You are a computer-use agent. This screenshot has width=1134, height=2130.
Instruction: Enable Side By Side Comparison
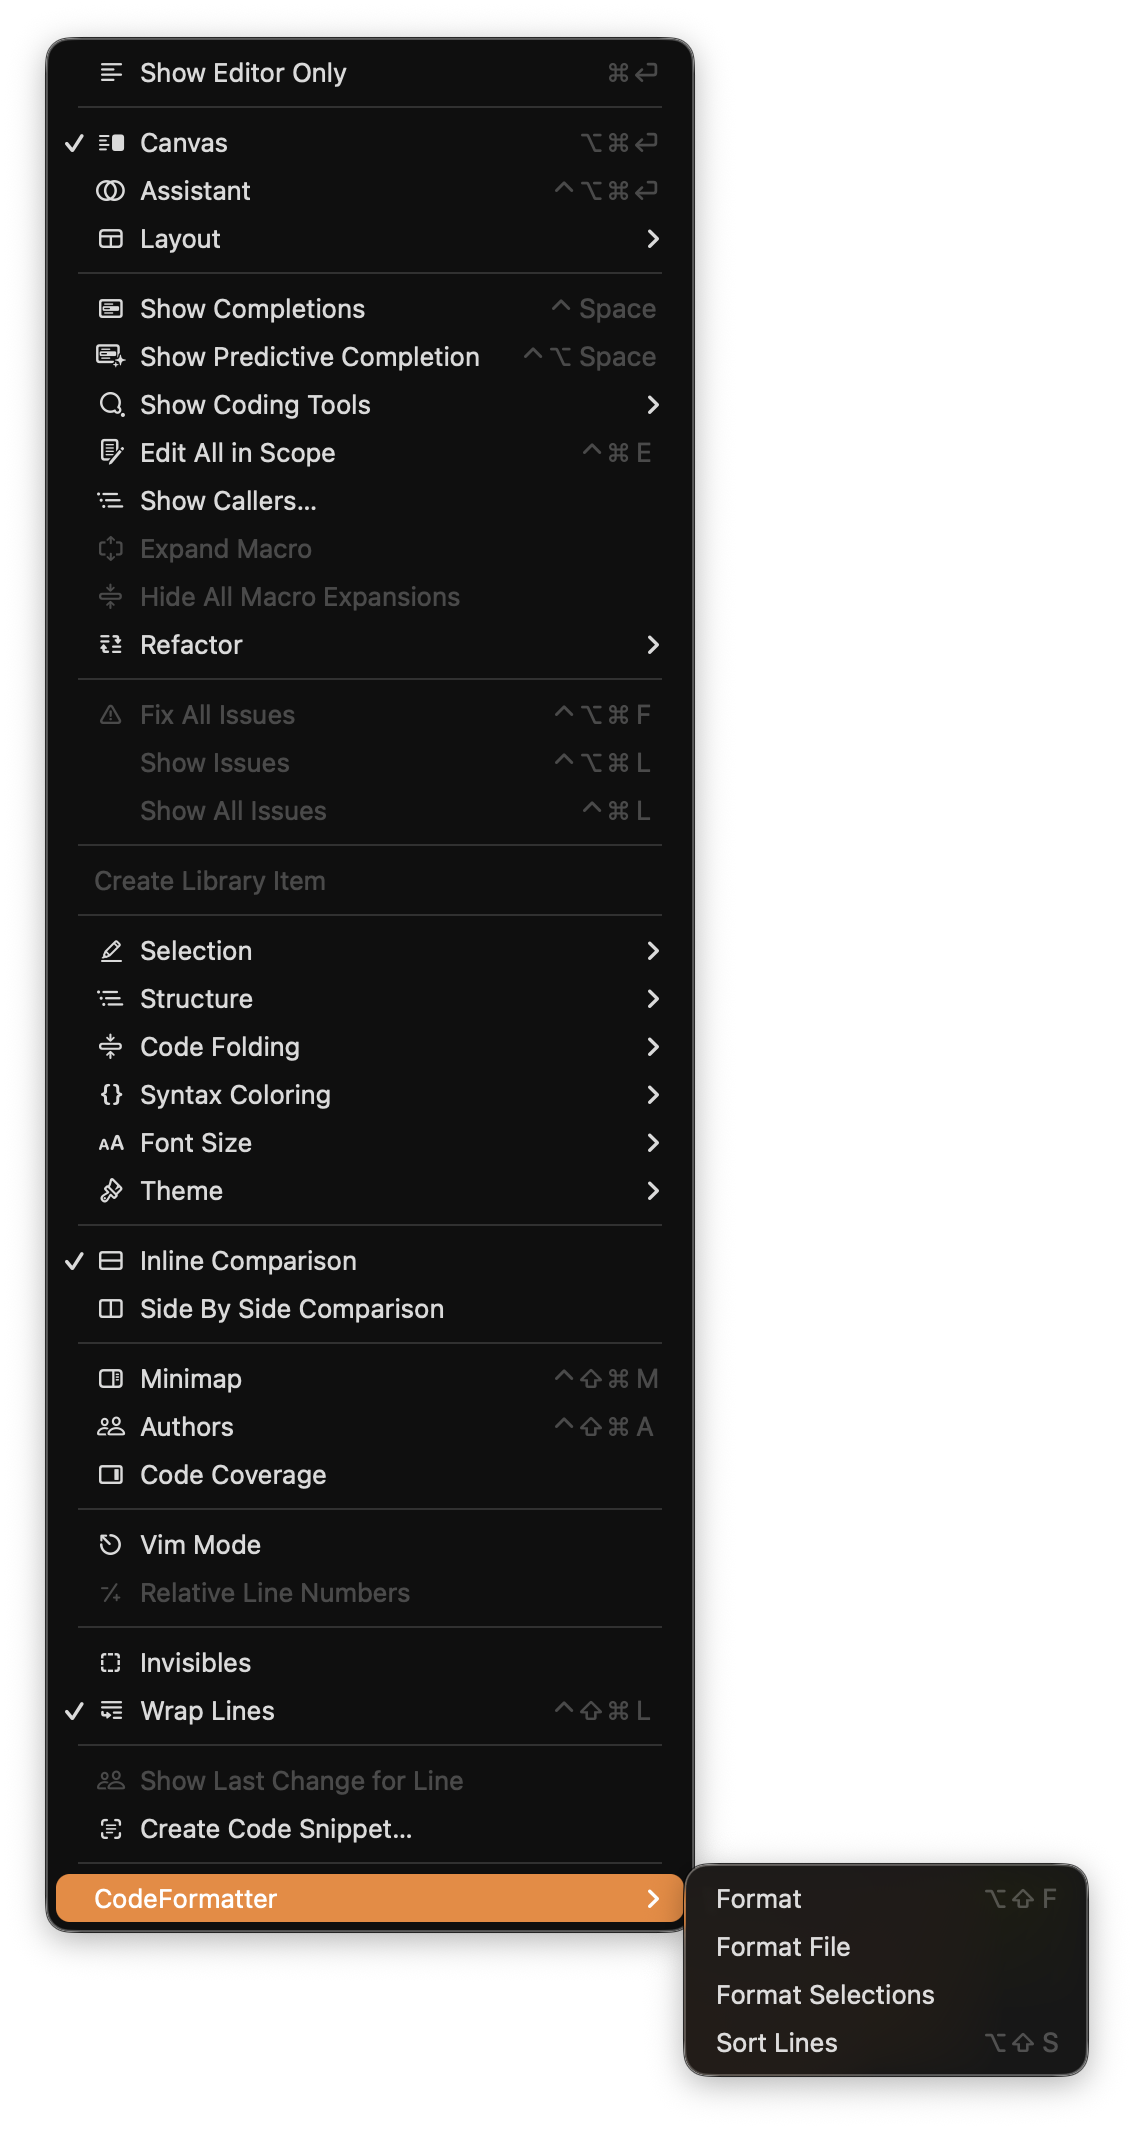click(291, 1309)
